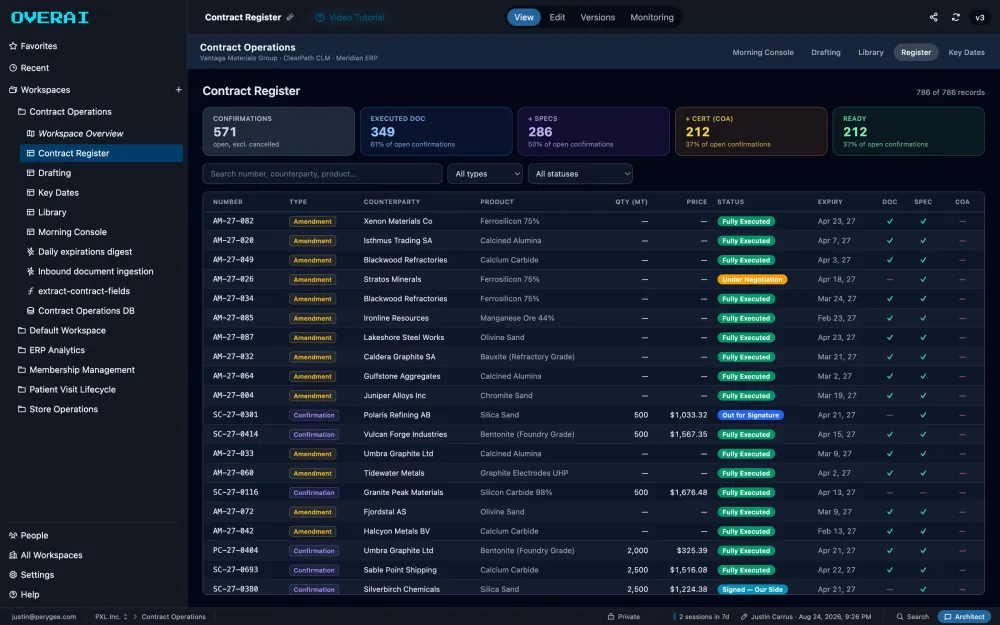The width and height of the screenshot is (1000, 625).
Task: Open Help in the sidebar
Action: click(24, 594)
